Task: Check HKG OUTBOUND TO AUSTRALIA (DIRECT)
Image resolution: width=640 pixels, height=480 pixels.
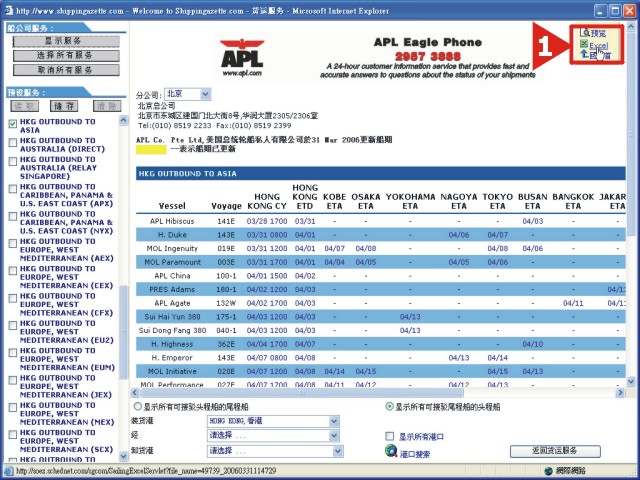Action: coord(13,142)
